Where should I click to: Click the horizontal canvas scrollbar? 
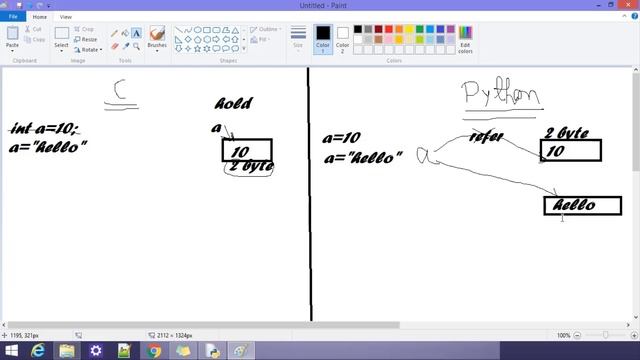click(203, 325)
